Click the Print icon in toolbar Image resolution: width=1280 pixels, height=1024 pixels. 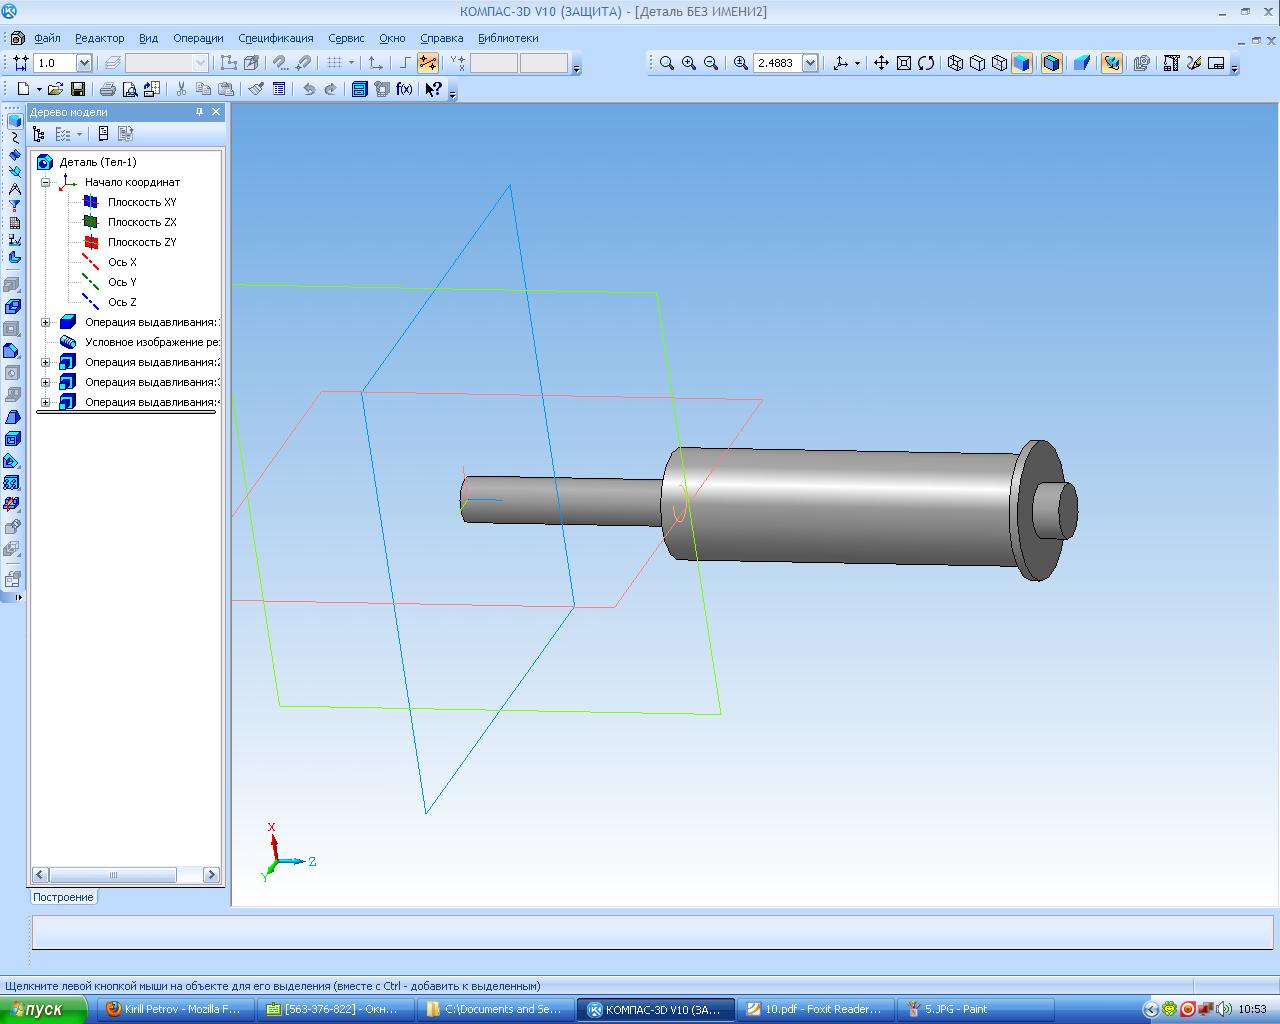tap(108, 89)
